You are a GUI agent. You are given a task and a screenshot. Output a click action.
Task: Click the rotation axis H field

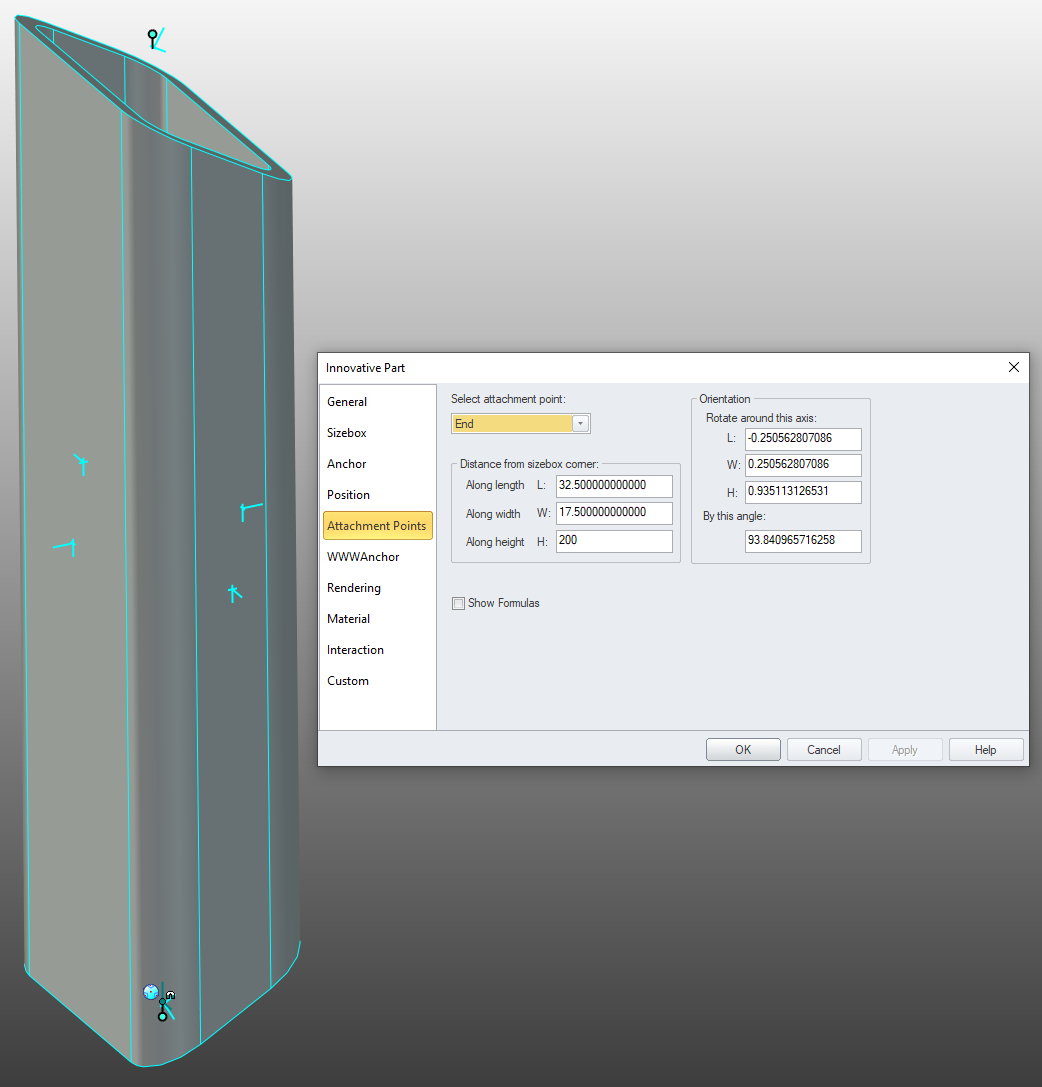coord(804,492)
